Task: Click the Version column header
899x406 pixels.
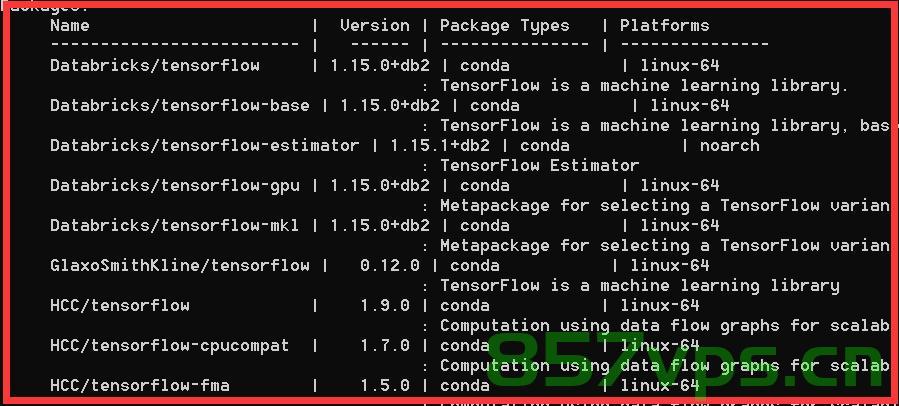Action: (x=375, y=26)
